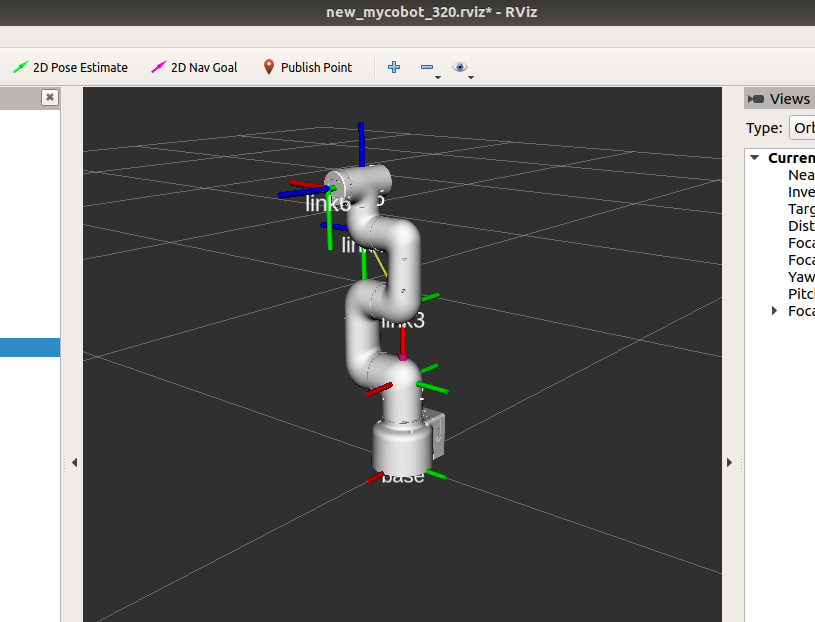The image size is (815, 622).
Task: Toggle the Invert Z axis row
Action: (800, 192)
